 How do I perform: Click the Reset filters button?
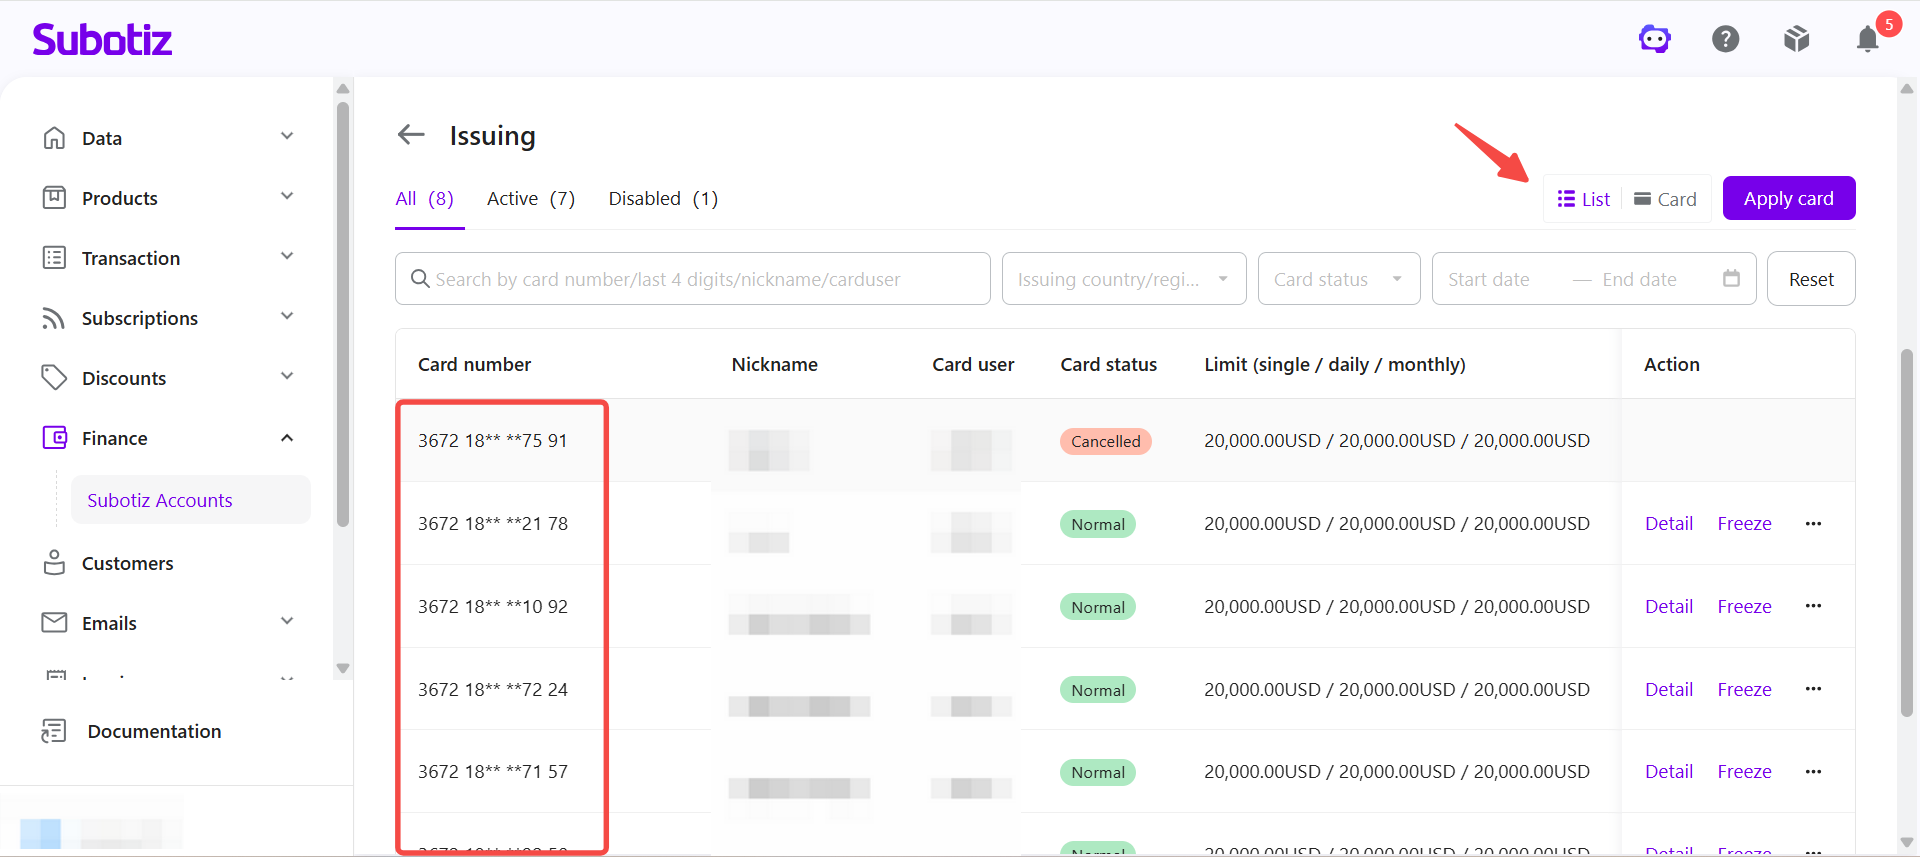click(1811, 279)
